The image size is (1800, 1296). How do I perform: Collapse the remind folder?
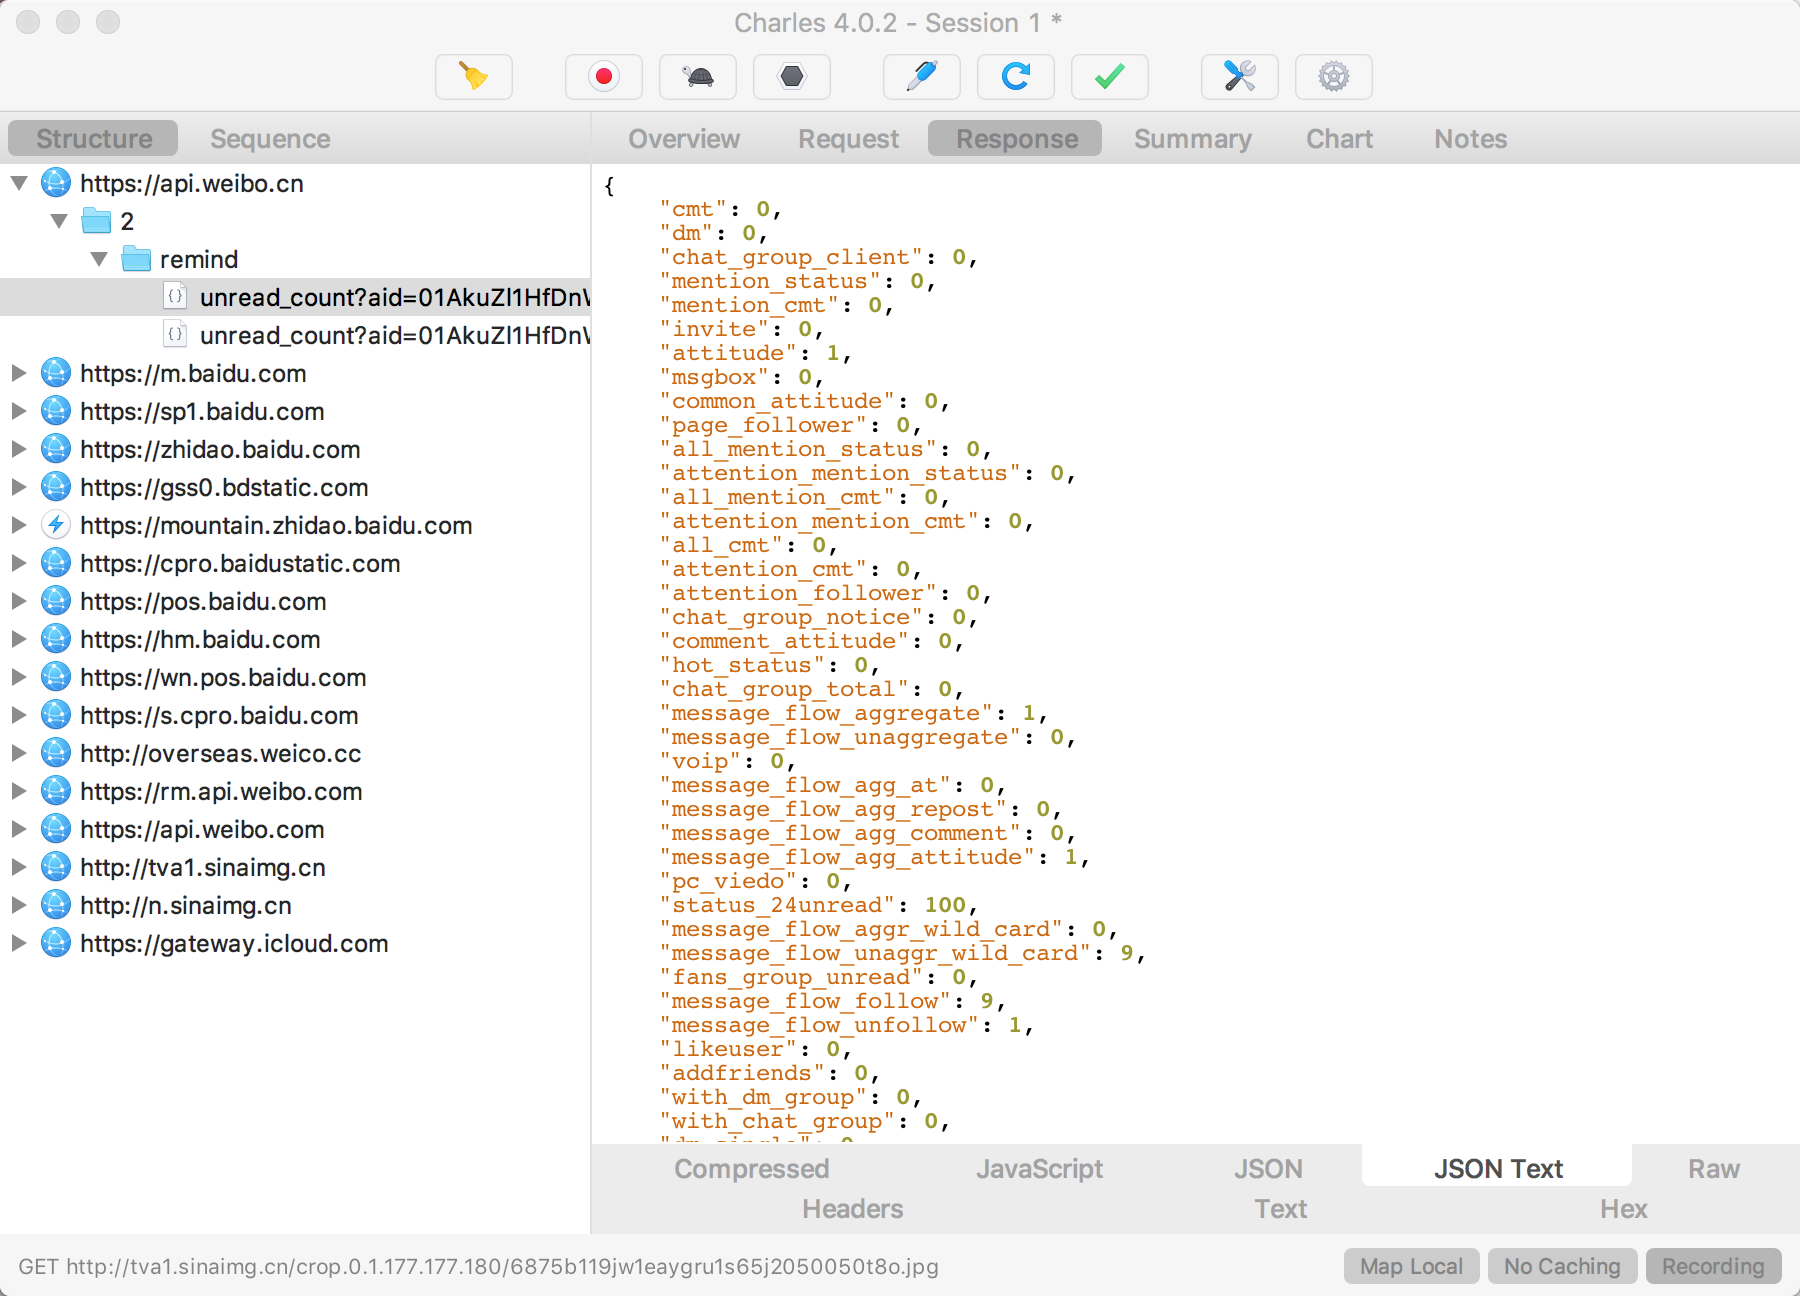[99, 259]
